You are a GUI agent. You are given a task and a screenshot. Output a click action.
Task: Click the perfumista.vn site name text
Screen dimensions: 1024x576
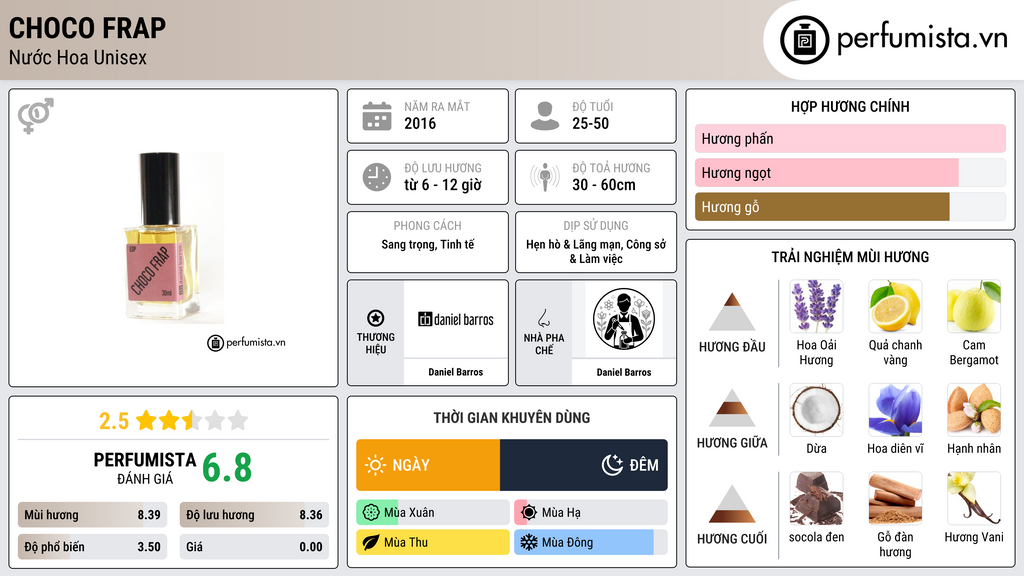(922, 38)
